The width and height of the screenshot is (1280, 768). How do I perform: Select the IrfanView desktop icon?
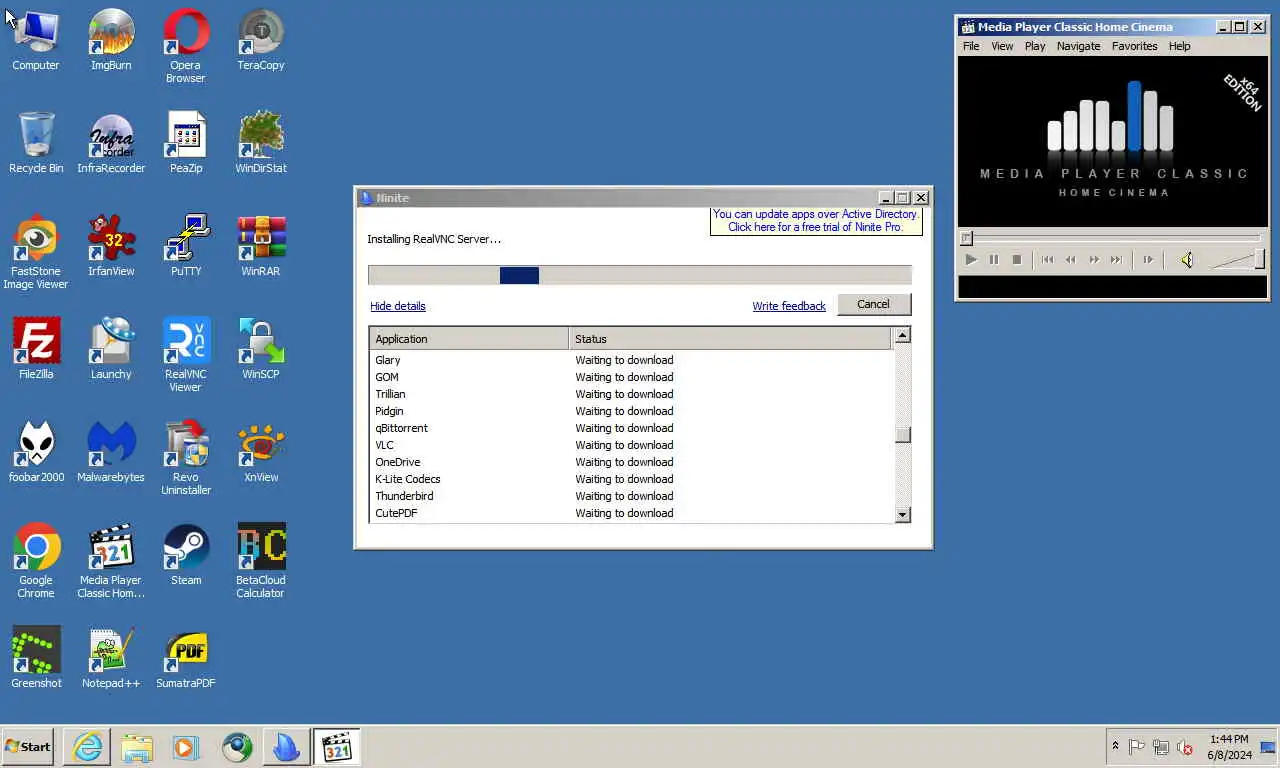click(111, 246)
